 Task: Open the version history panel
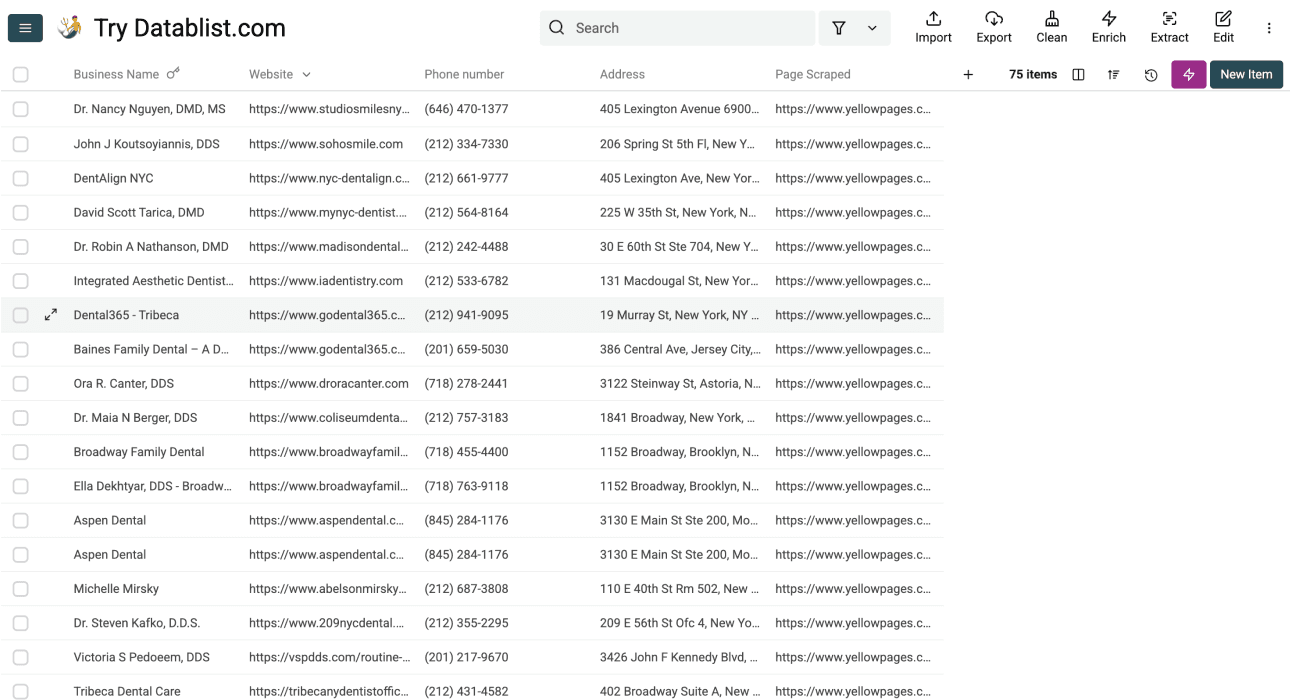1150,74
